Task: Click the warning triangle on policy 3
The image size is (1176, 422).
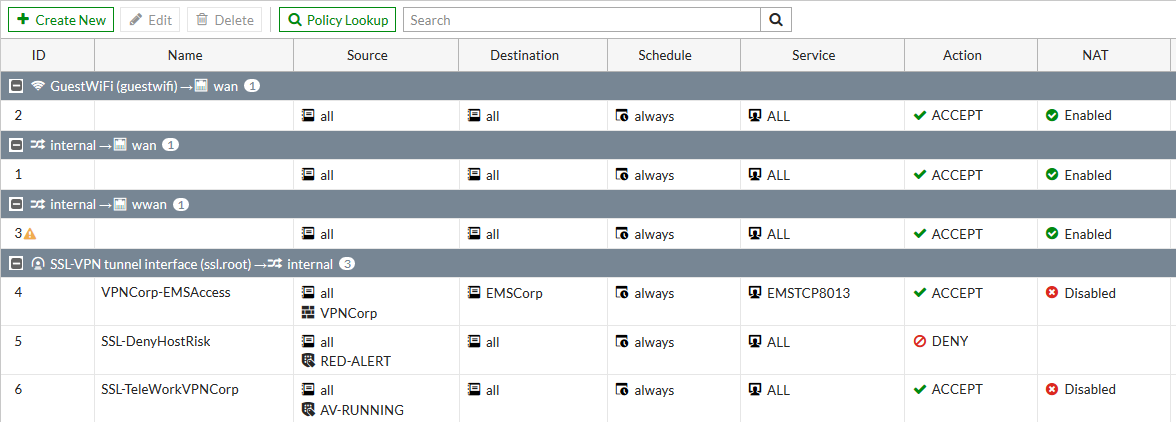Action: coord(30,234)
